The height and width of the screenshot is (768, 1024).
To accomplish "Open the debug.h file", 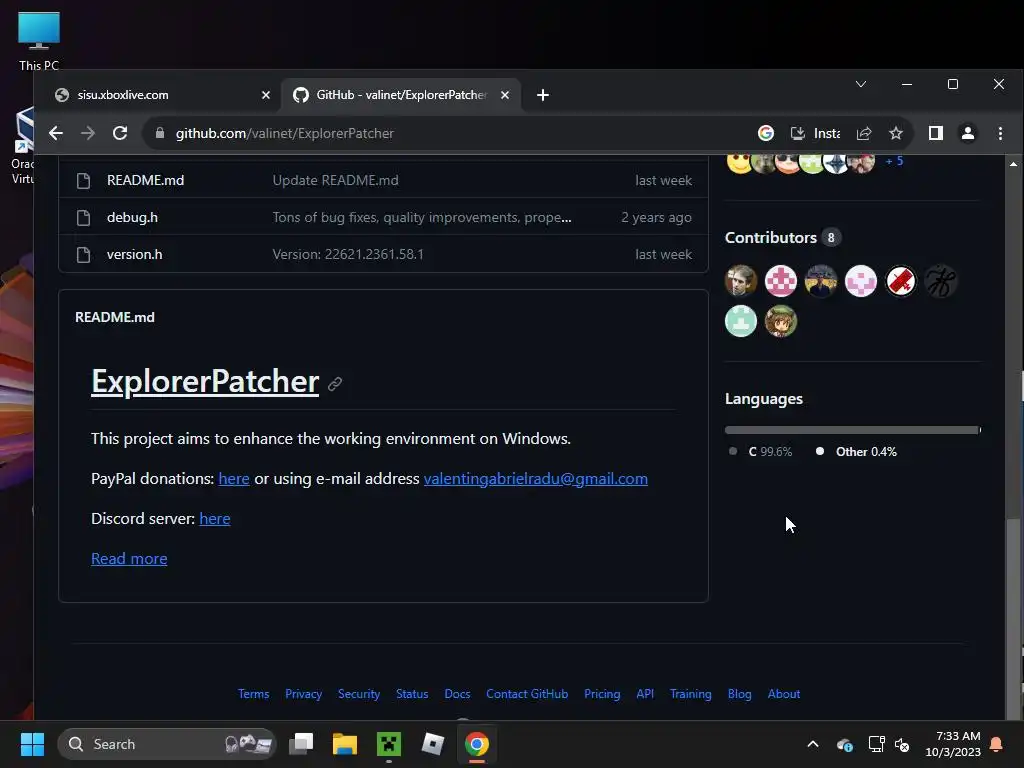I will 132,217.
